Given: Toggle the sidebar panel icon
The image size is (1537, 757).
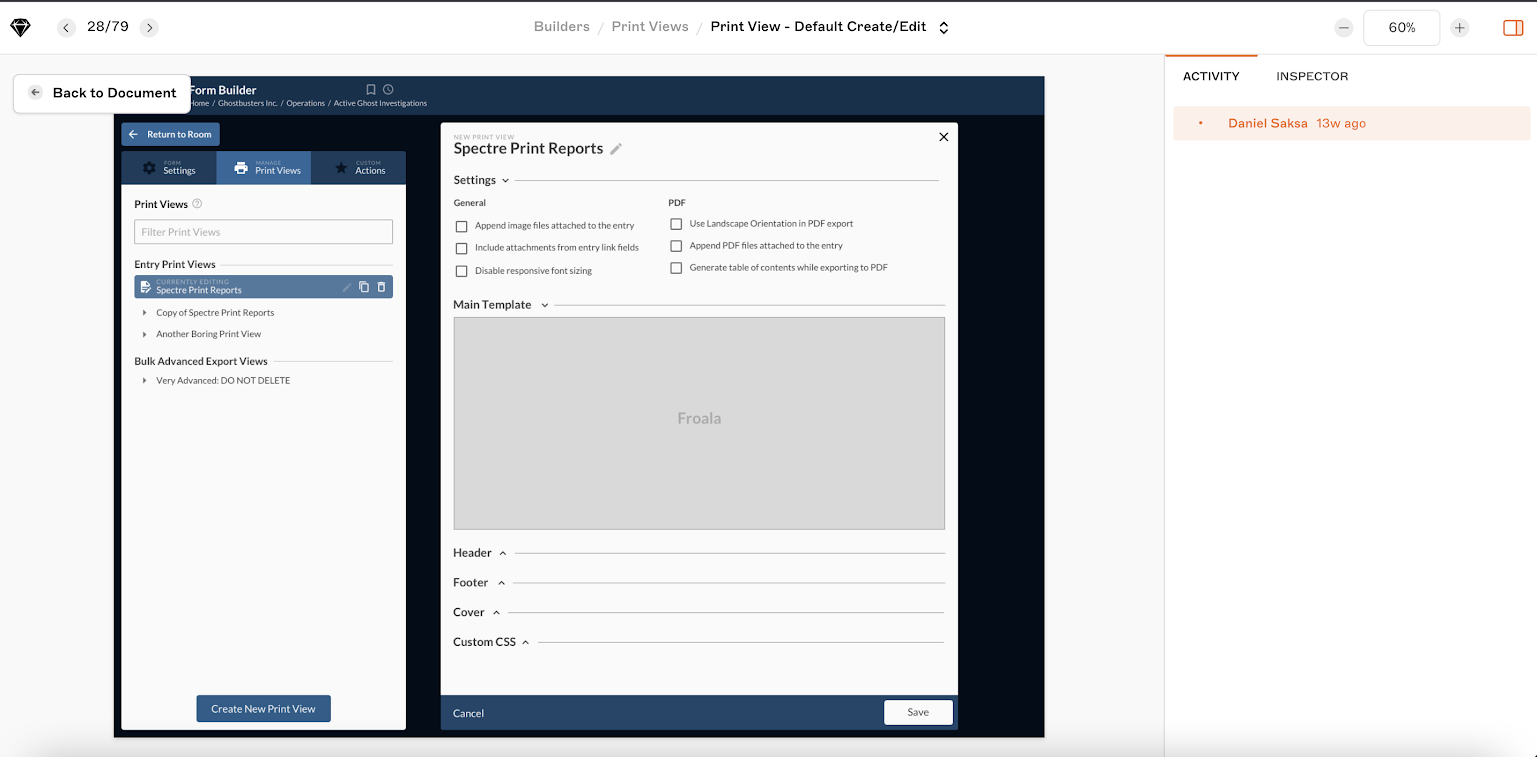Looking at the screenshot, I should [1512, 28].
